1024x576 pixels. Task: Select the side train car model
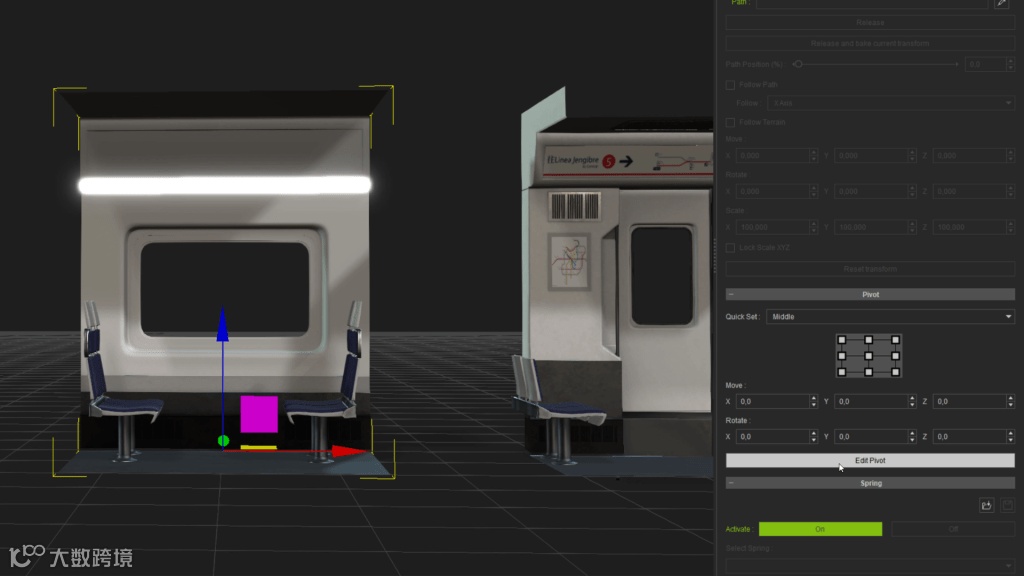(x=614, y=281)
